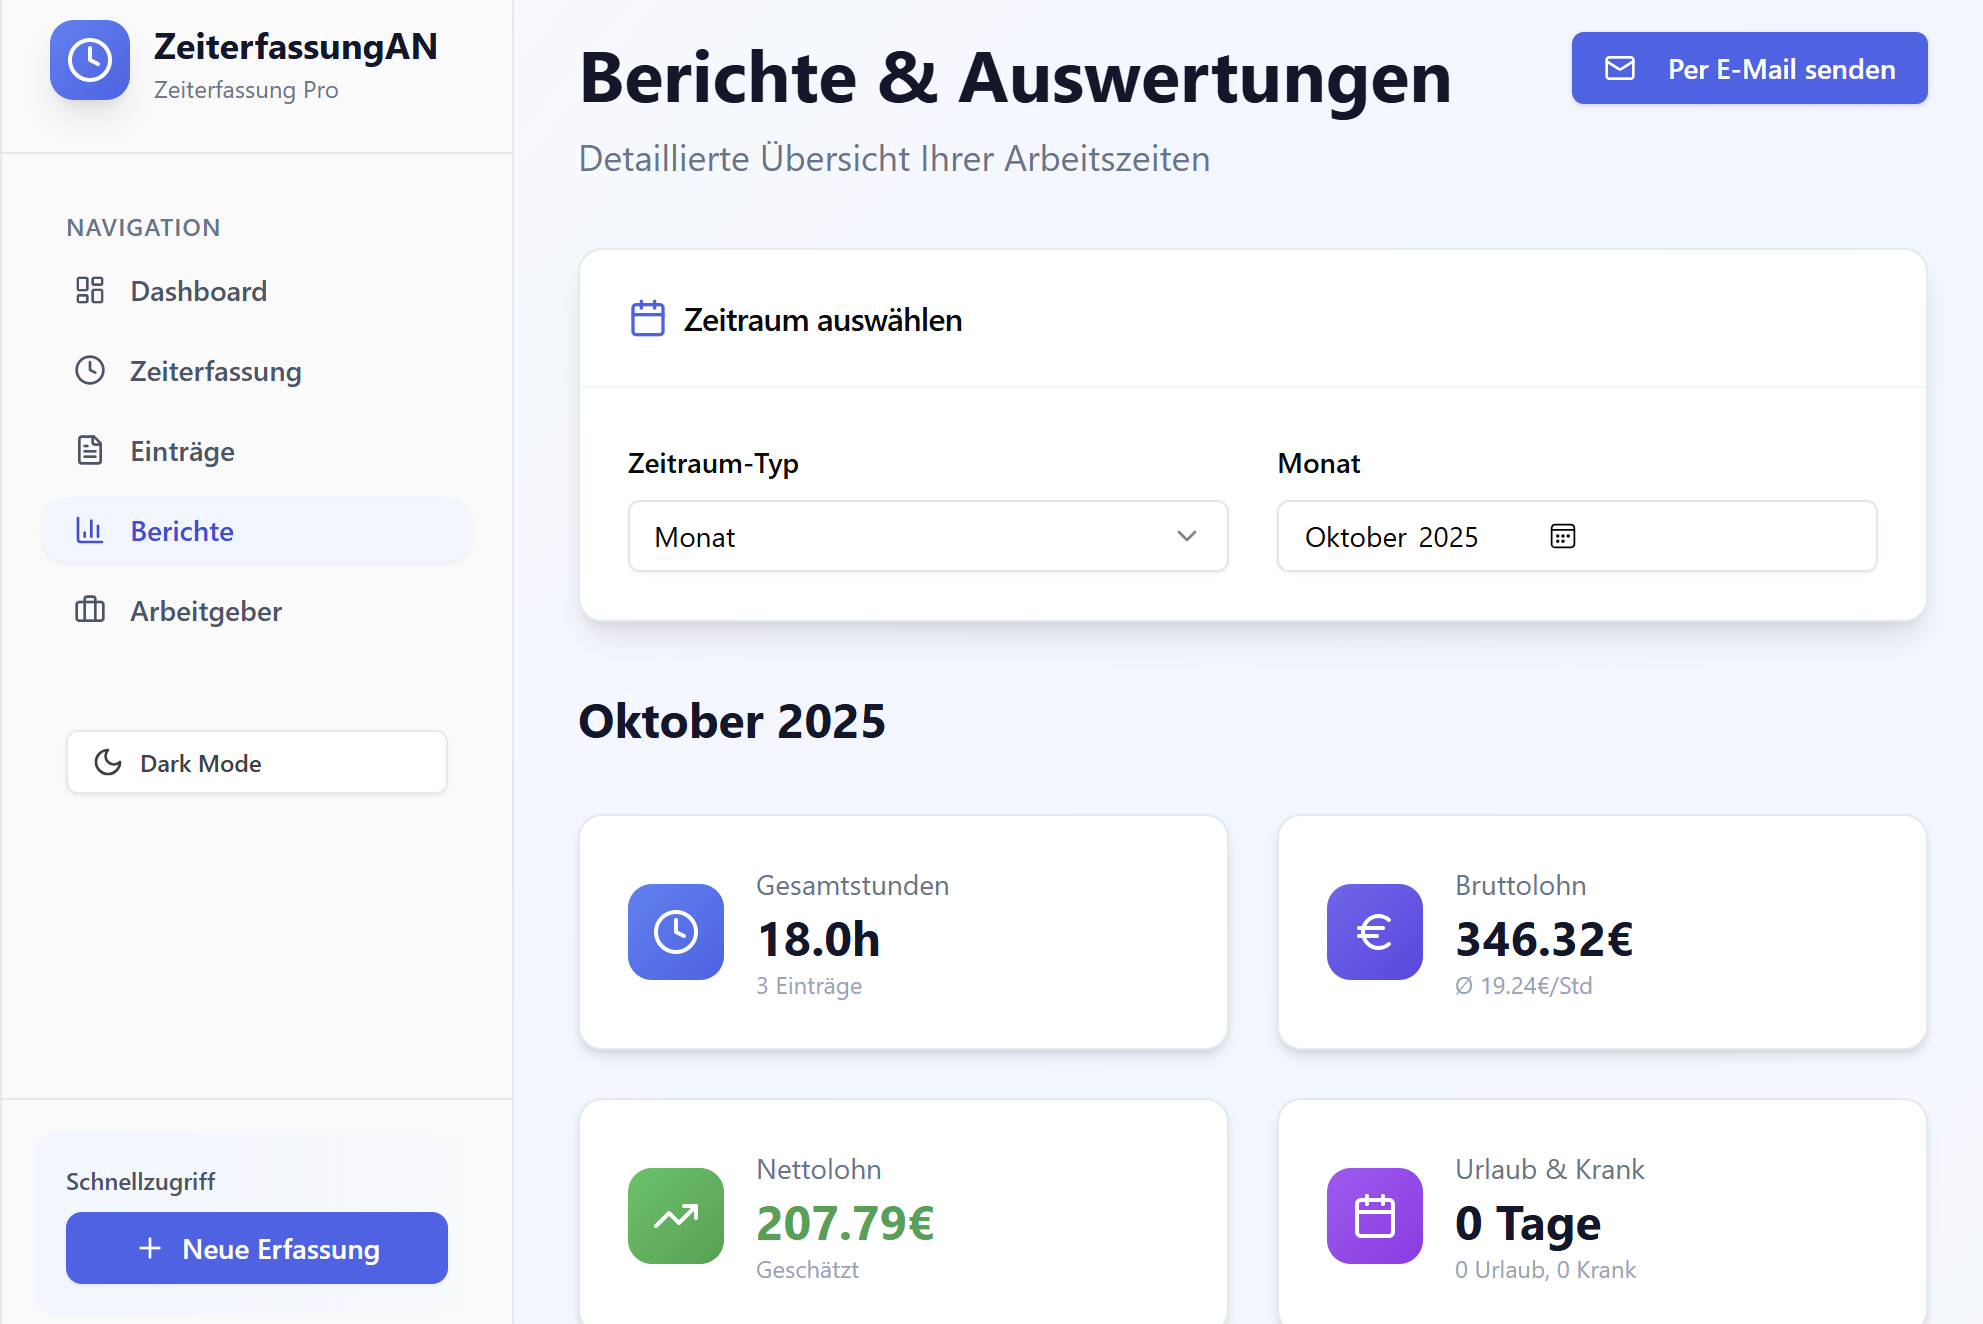Click the plus icon on Neue Erfassung

tap(150, 1248)
